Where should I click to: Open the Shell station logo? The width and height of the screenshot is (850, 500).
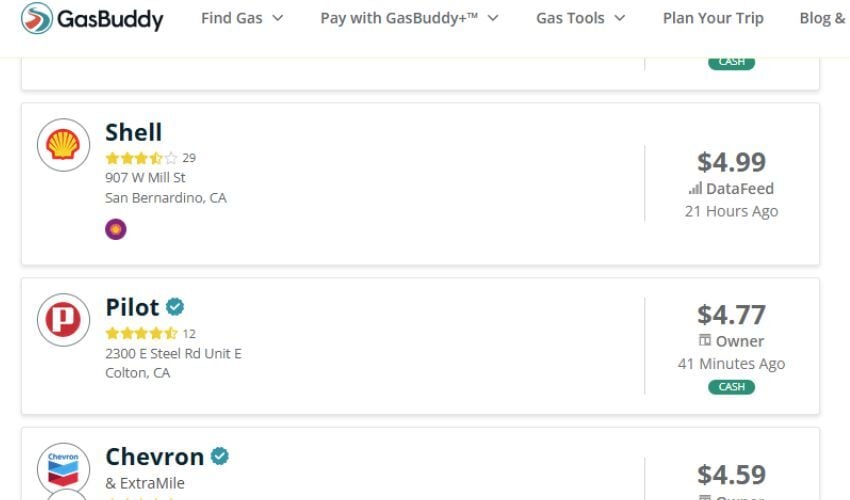pyautogui.click(x=63, y=146)
